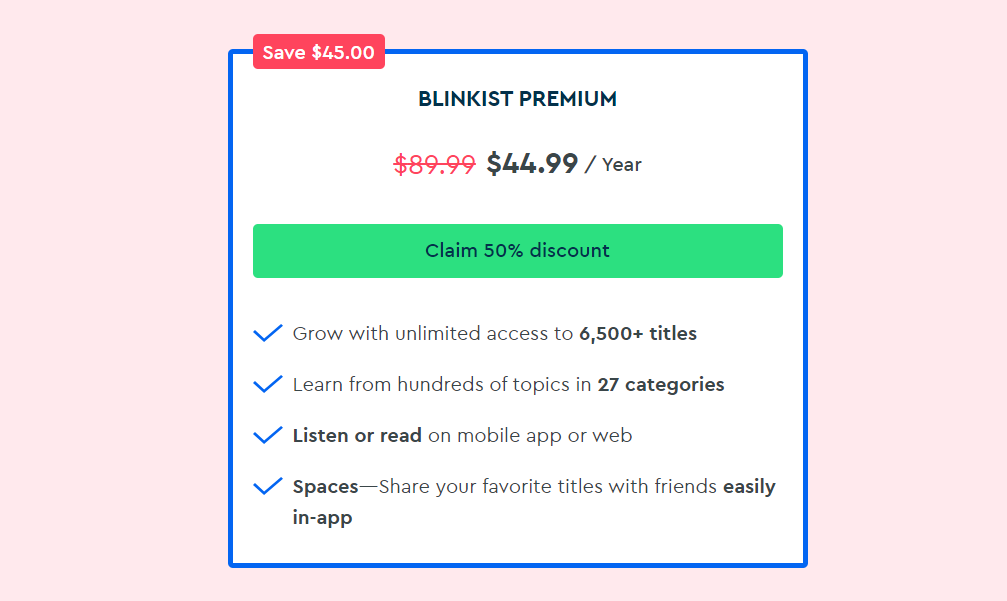Click the checkmark beside Listen or read
Image resolution: width=1007 pixels, height=601 pixels.
268,435
